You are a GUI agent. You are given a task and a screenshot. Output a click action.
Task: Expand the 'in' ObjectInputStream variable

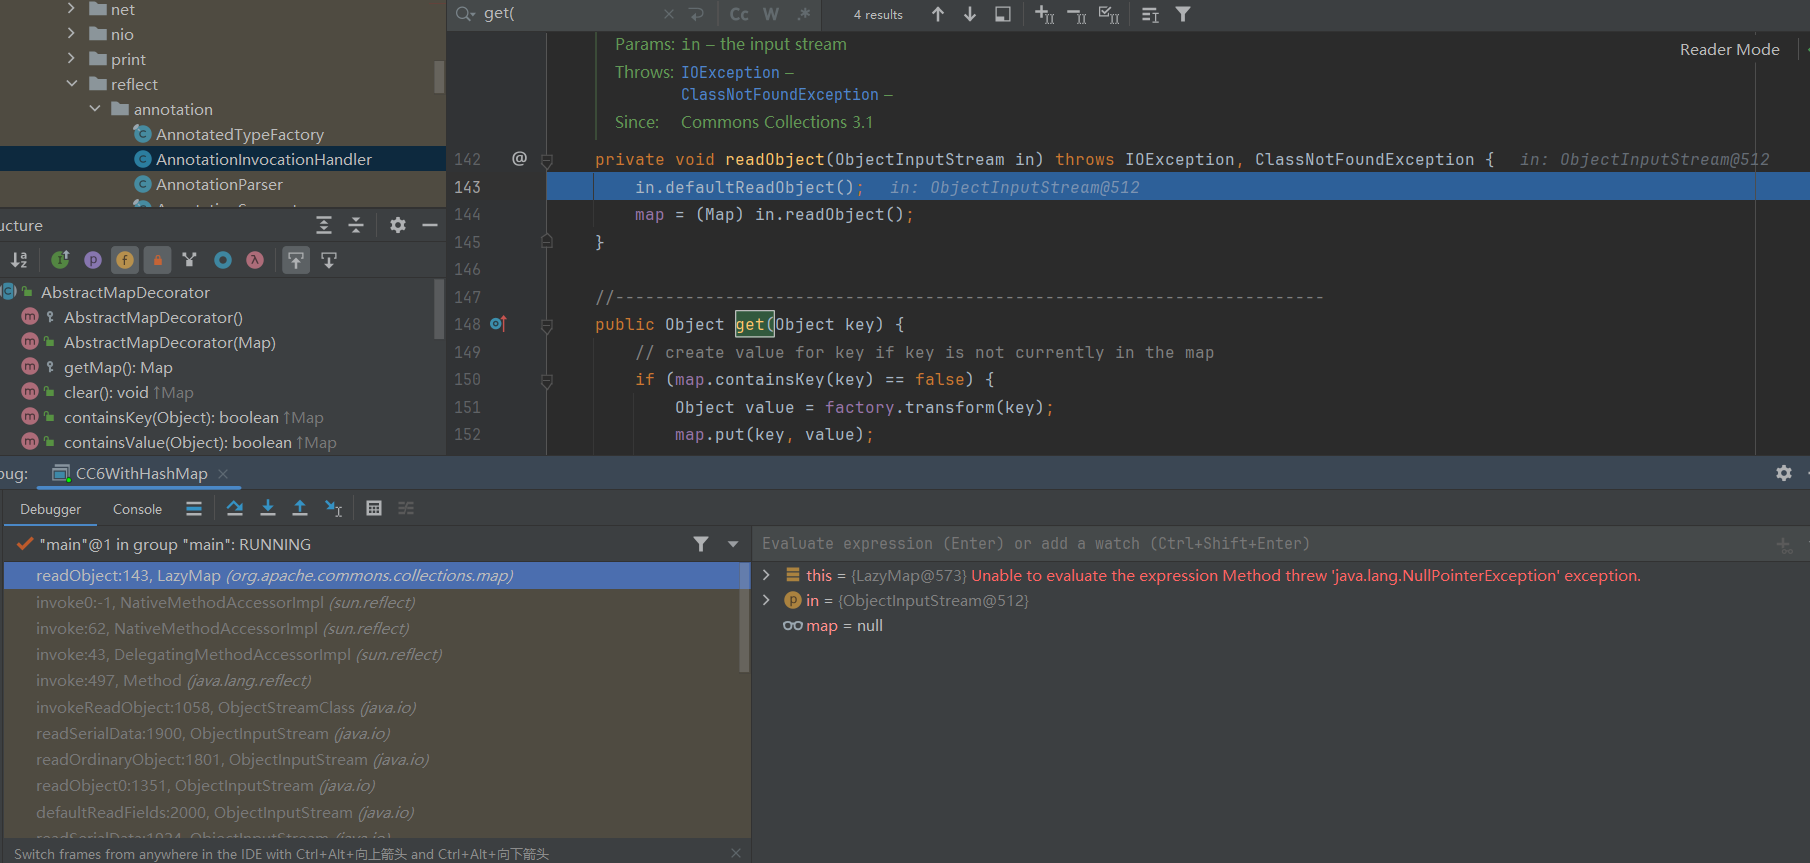[x=767, y=600]
